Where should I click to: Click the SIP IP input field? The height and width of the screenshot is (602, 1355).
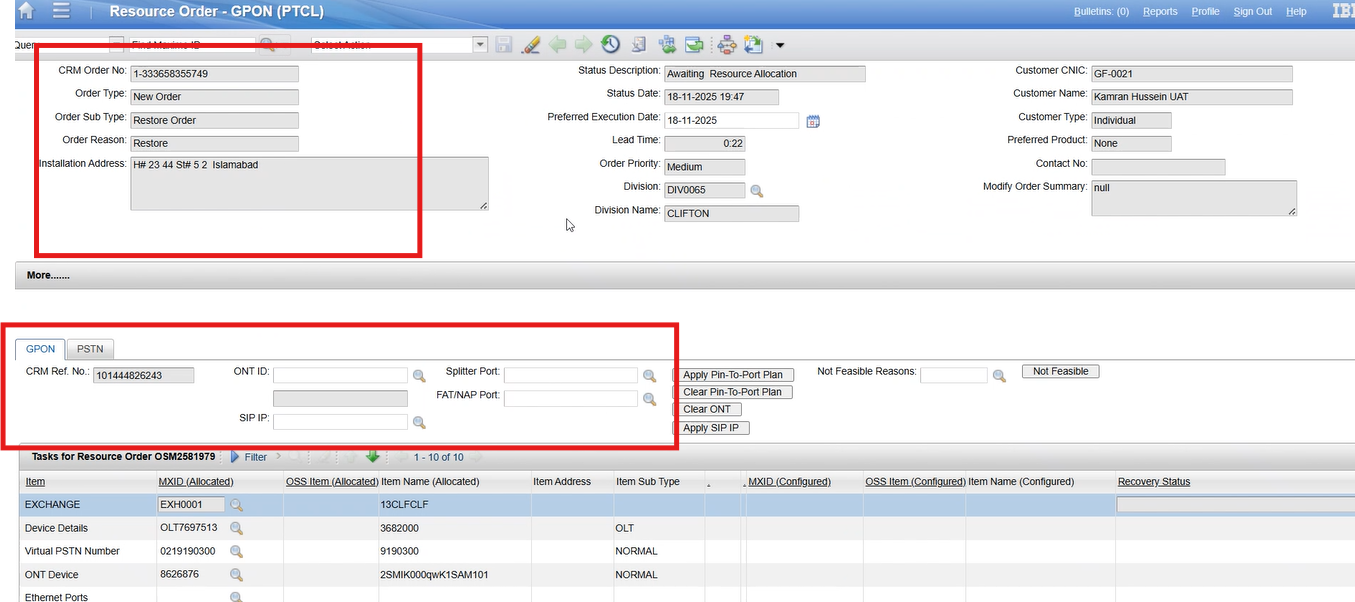coord(340,422)
